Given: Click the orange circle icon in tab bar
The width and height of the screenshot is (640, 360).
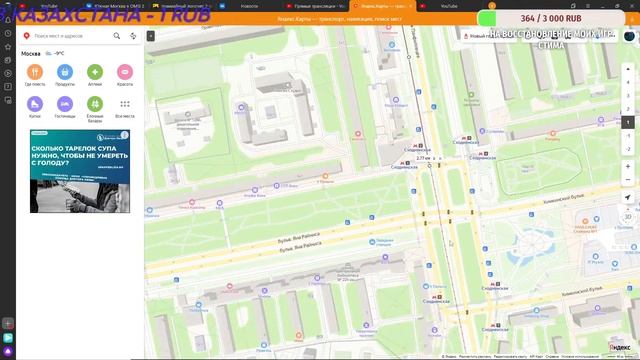Looking at the screenshot, I should 492,6.
